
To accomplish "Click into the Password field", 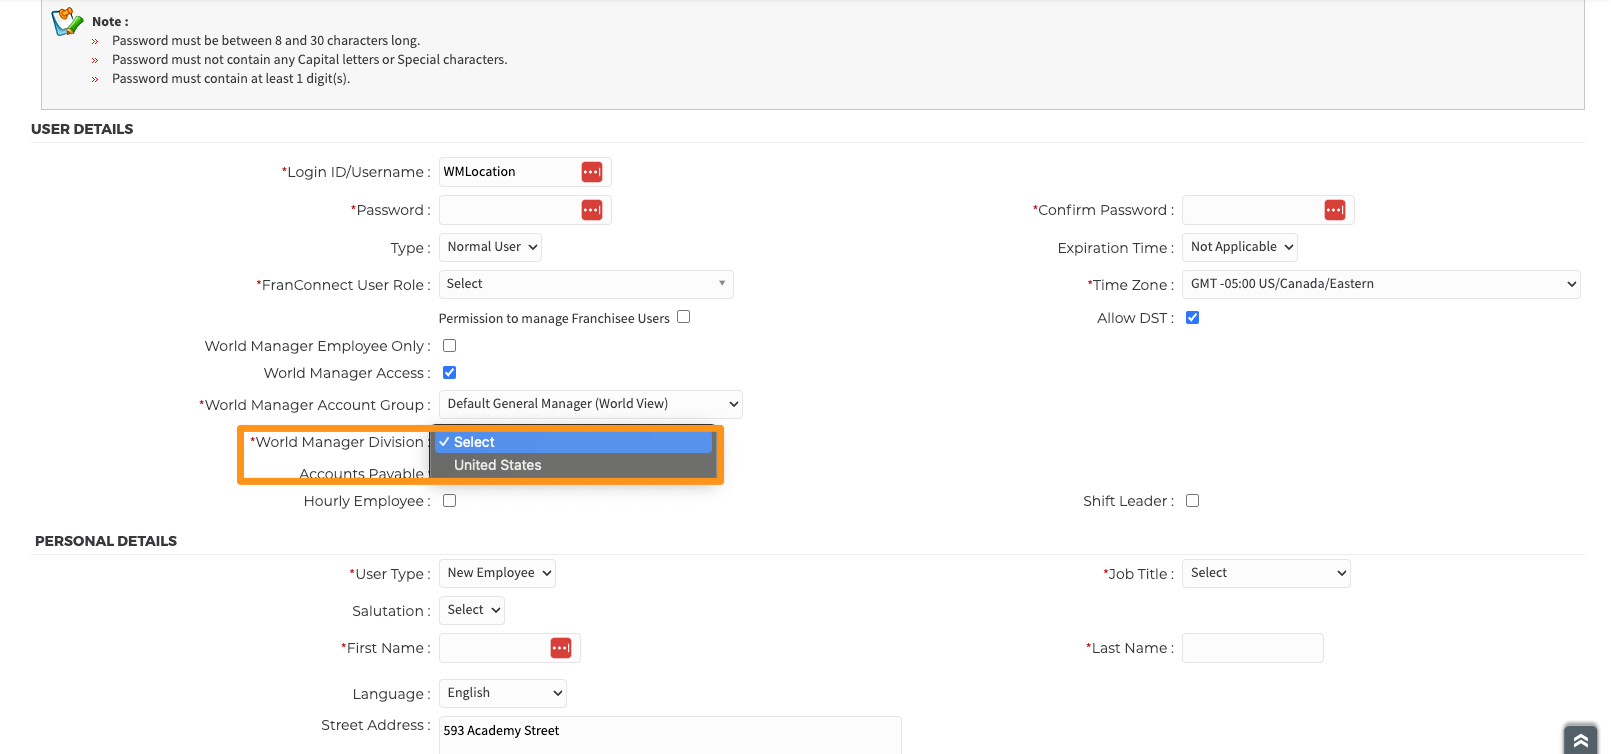I will click(x=525, y=210).
